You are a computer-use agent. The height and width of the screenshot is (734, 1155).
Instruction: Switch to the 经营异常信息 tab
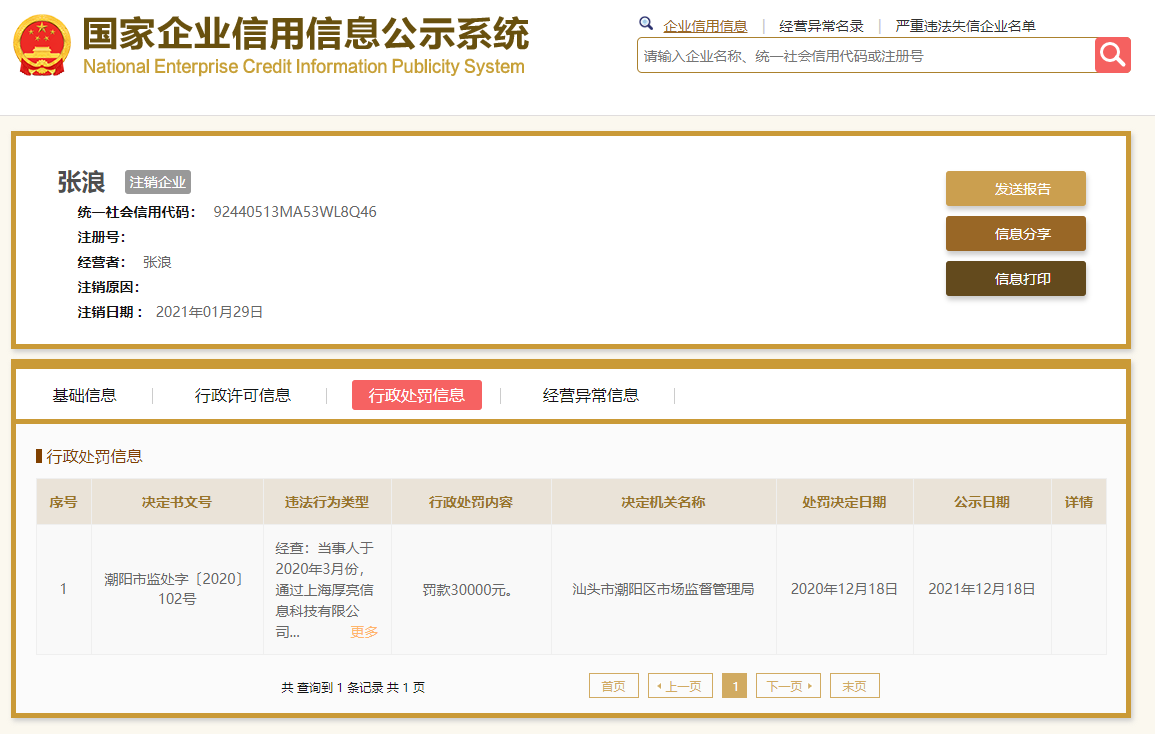591,396
